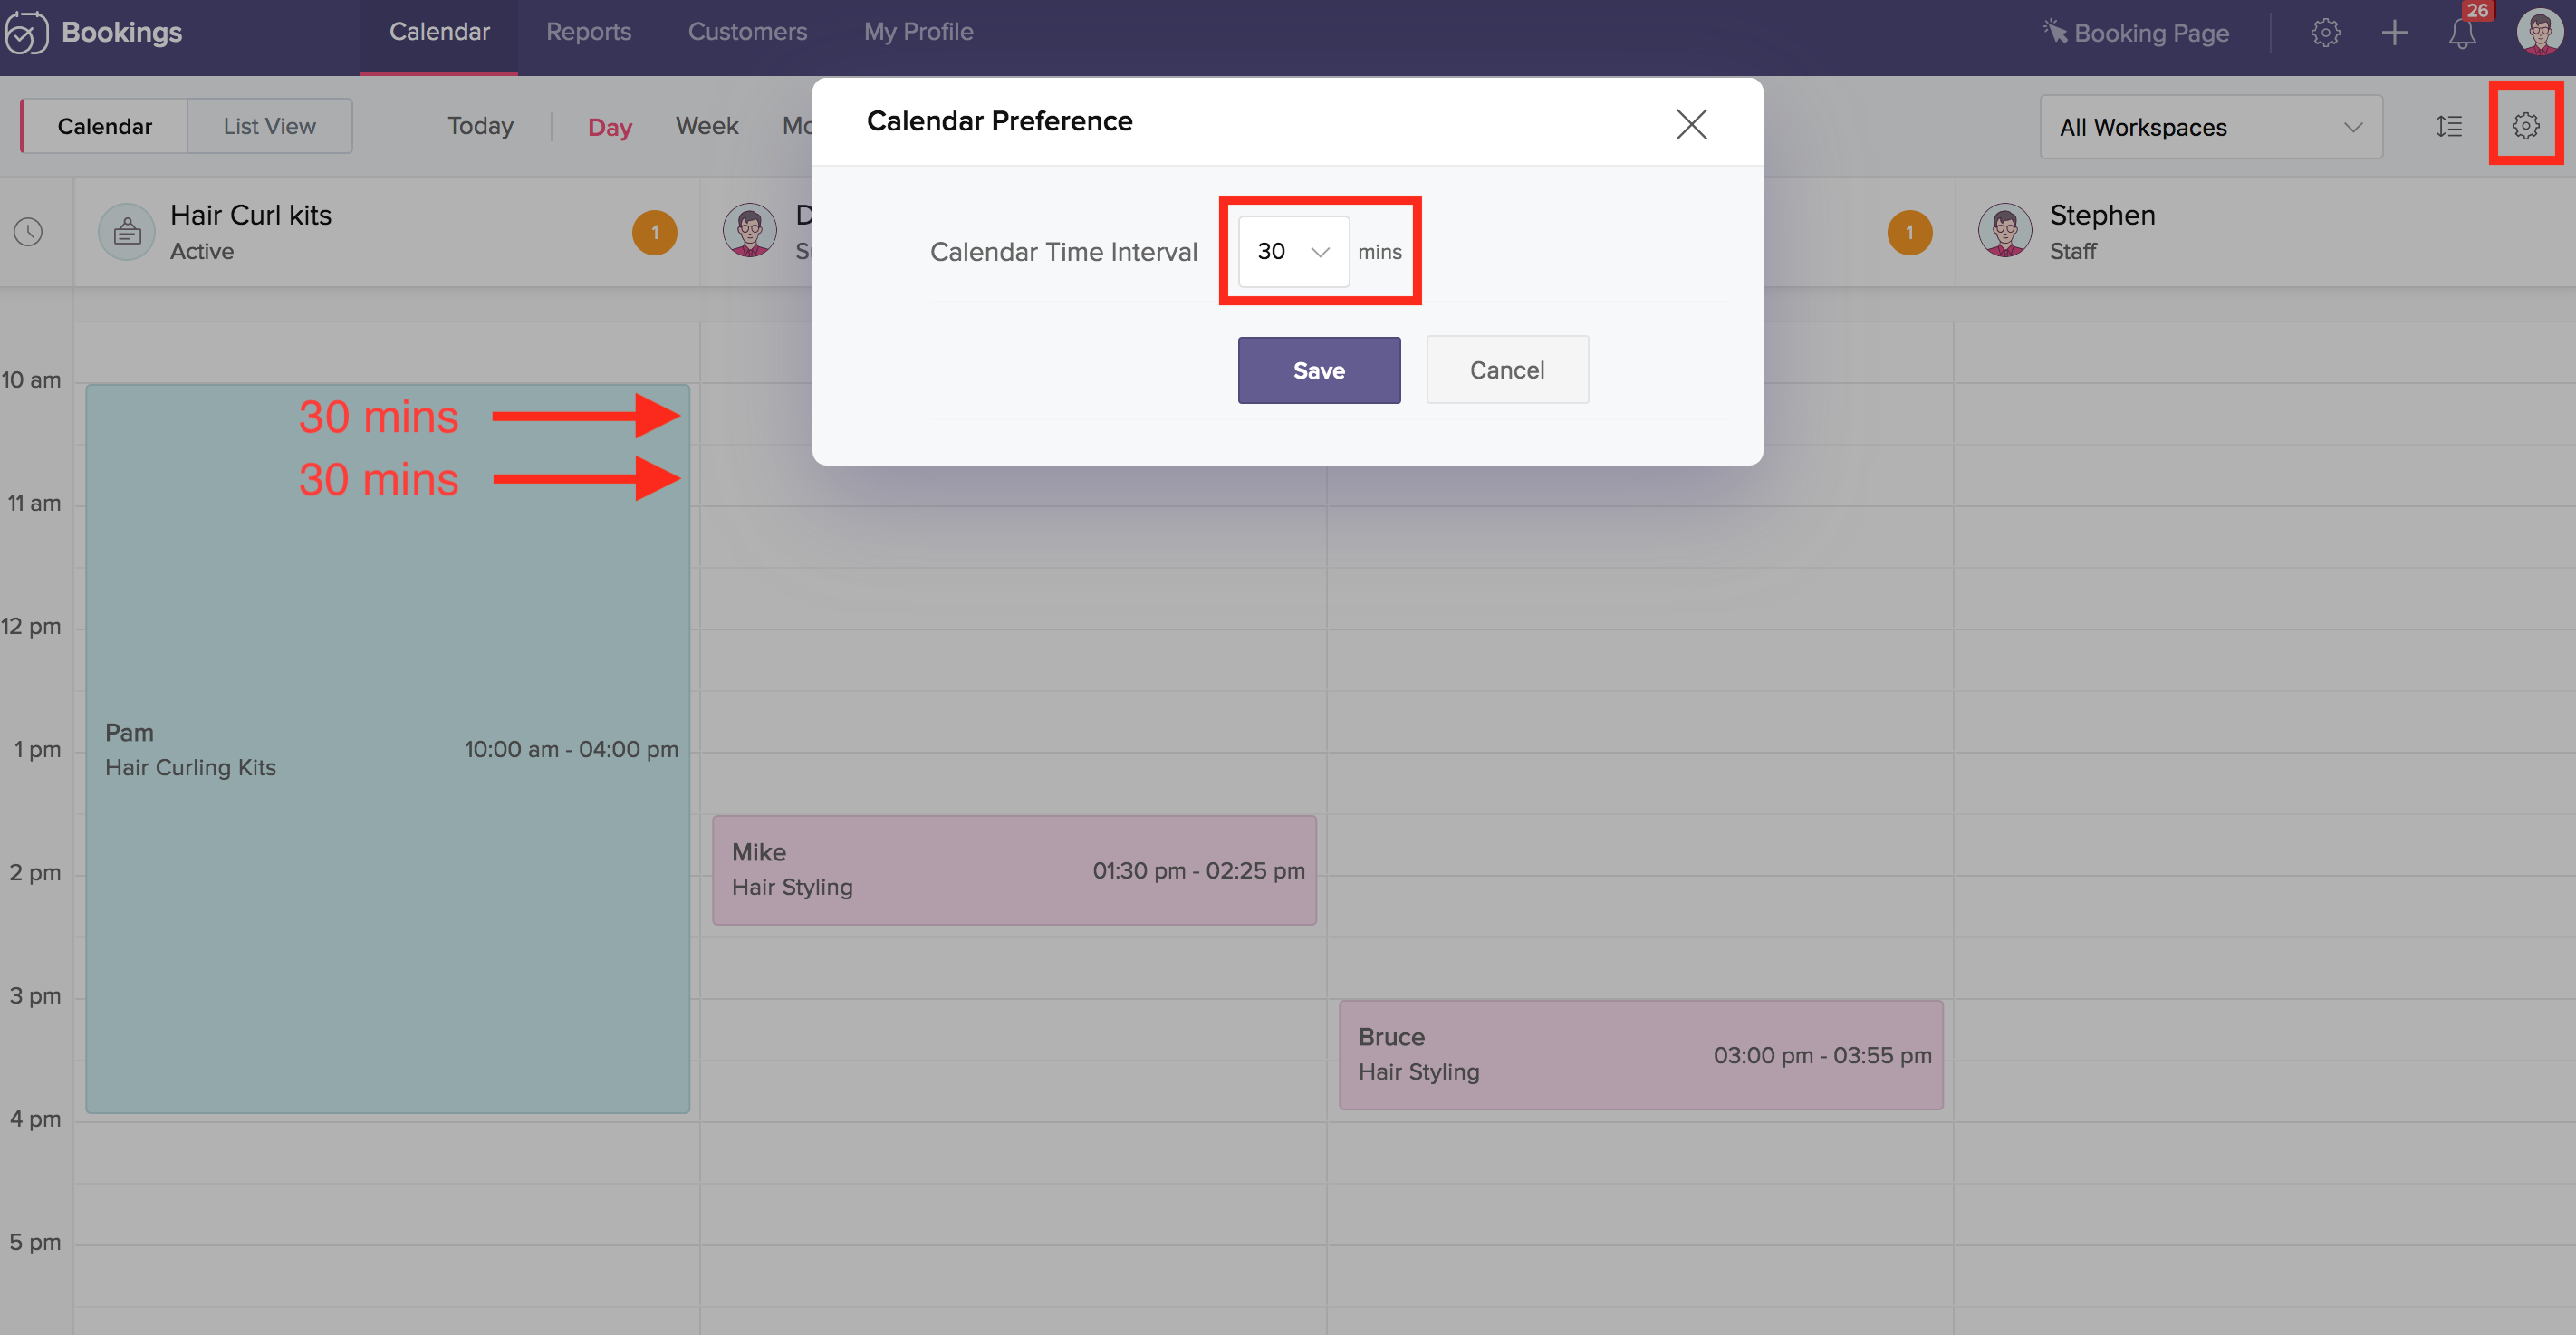The image size is (2576, 1335).
Task: Open the 30 mins interval dropdown
Action: (x=1293, y=252)
